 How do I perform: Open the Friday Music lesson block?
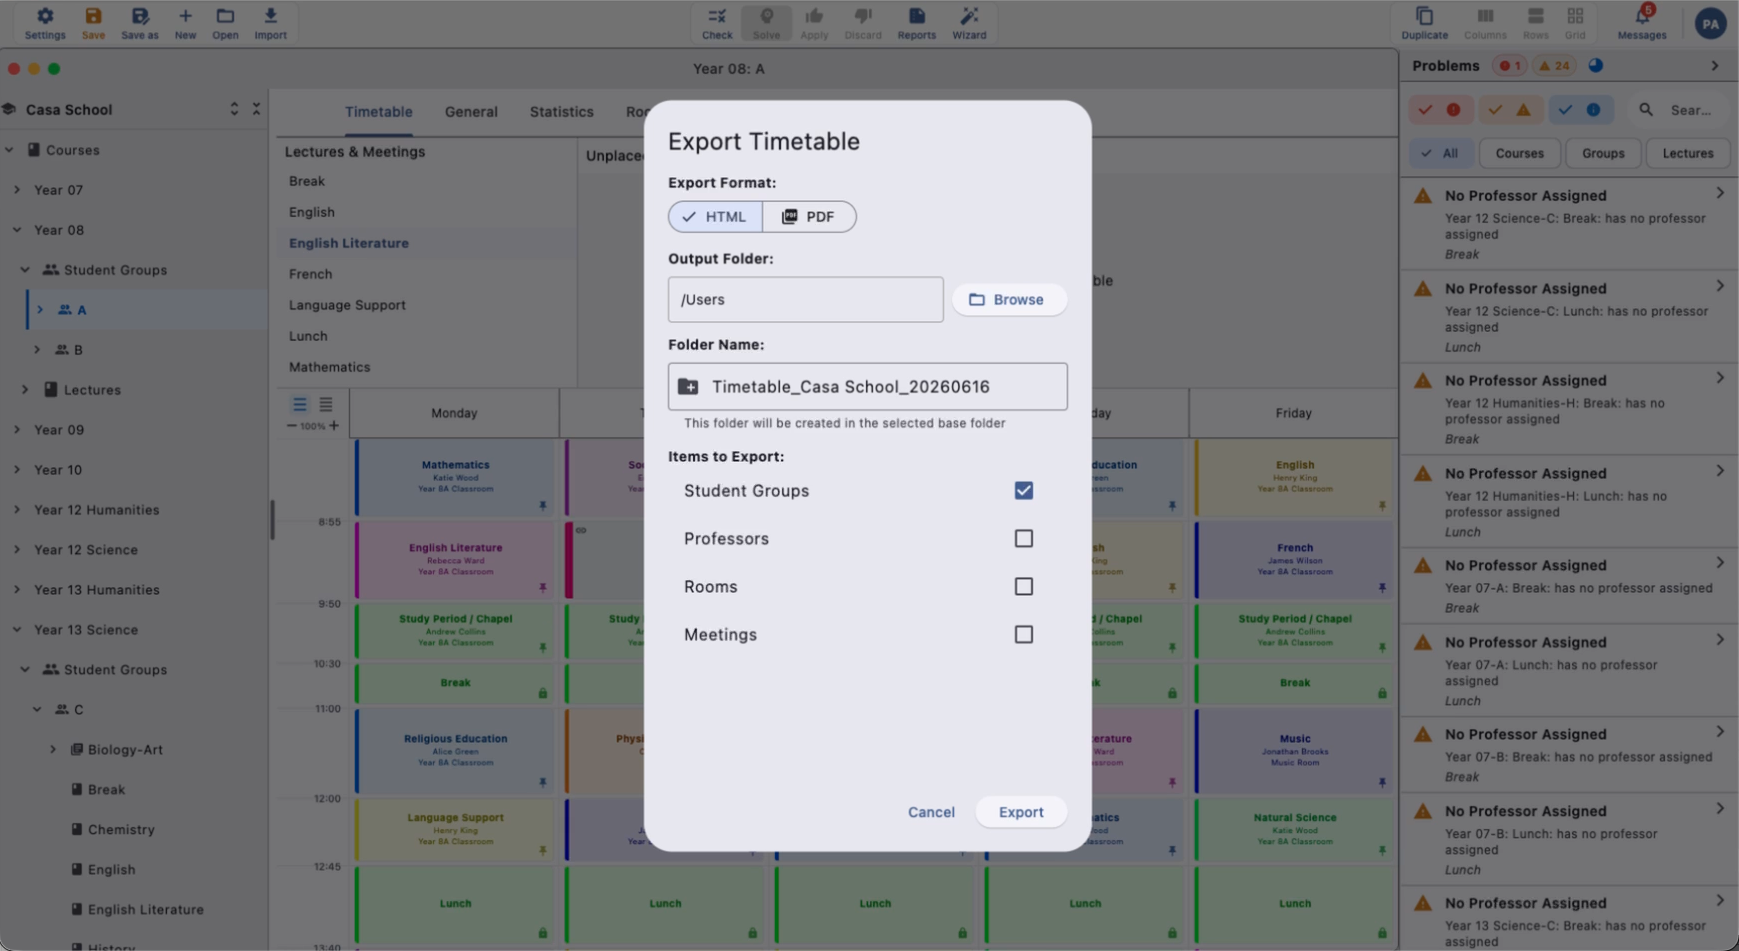click(x=1294, y=751)
